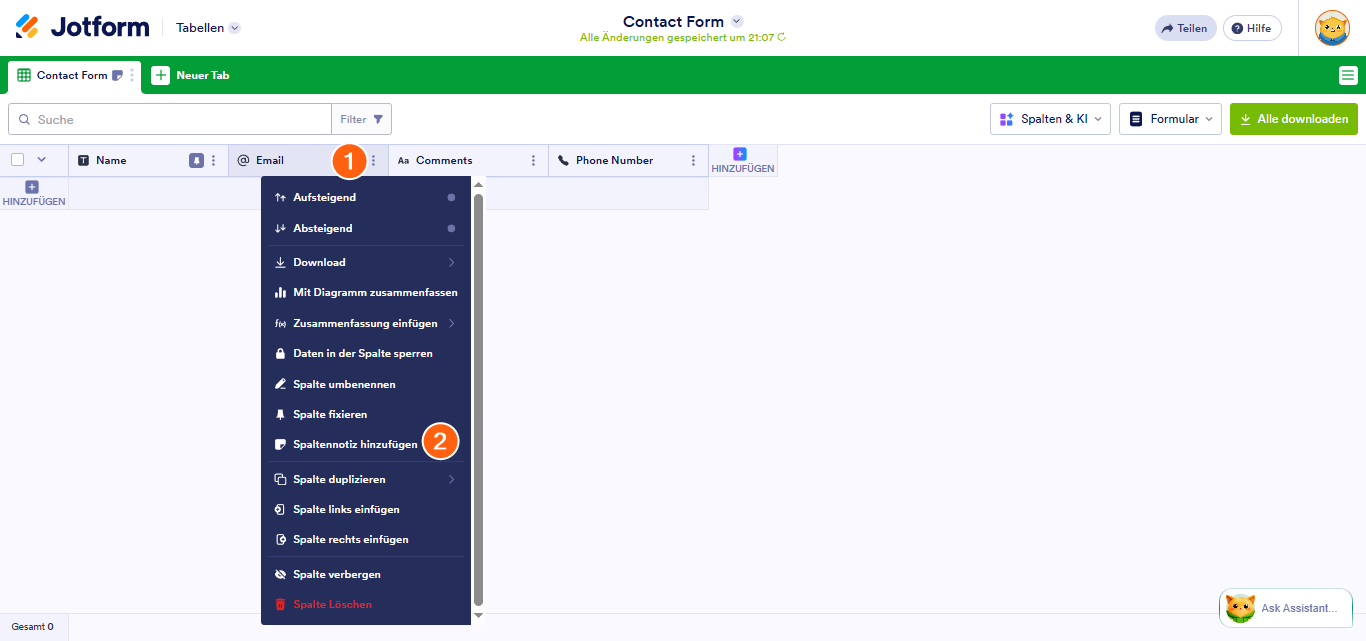The width and height of the screenshot is (1366, 641).
Task: Select Daten in der Spalte sperren
Action: [365, 354]
